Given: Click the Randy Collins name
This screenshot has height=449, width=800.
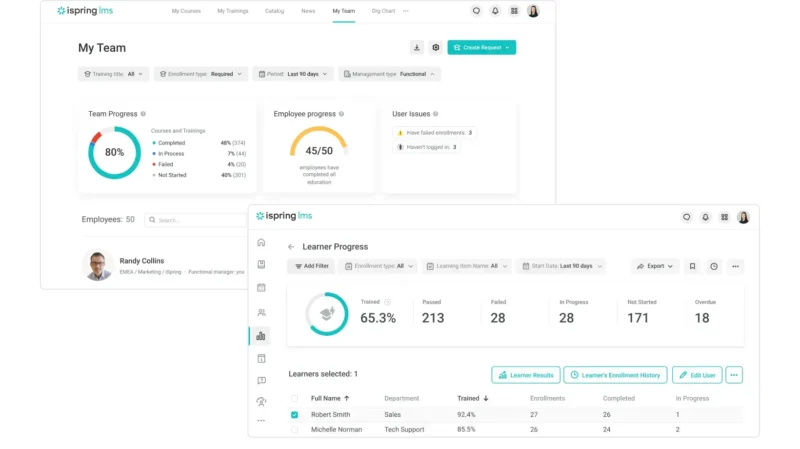Looking at the screenshot, I should pyautogui.click(x=142, y=261).
